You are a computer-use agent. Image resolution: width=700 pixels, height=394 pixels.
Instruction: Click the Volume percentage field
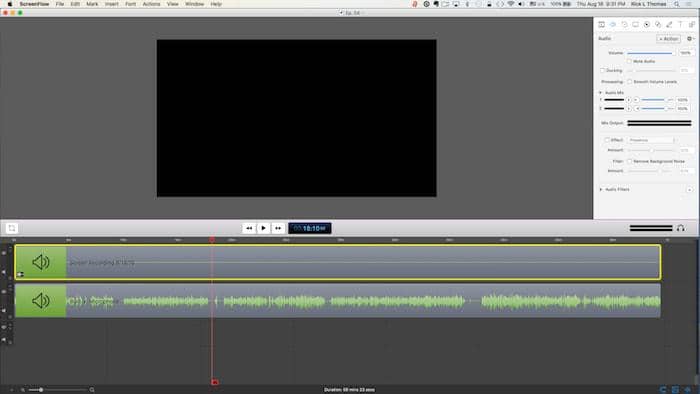click(686, 53)
